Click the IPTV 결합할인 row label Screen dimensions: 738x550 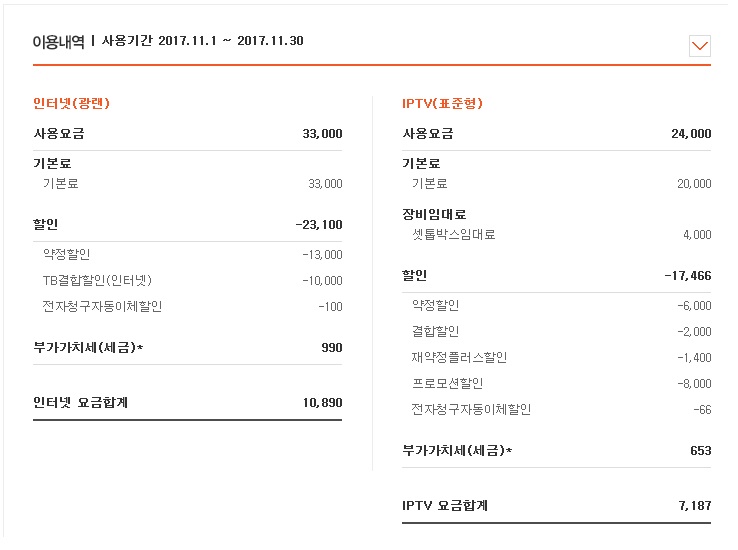(435, 331)
